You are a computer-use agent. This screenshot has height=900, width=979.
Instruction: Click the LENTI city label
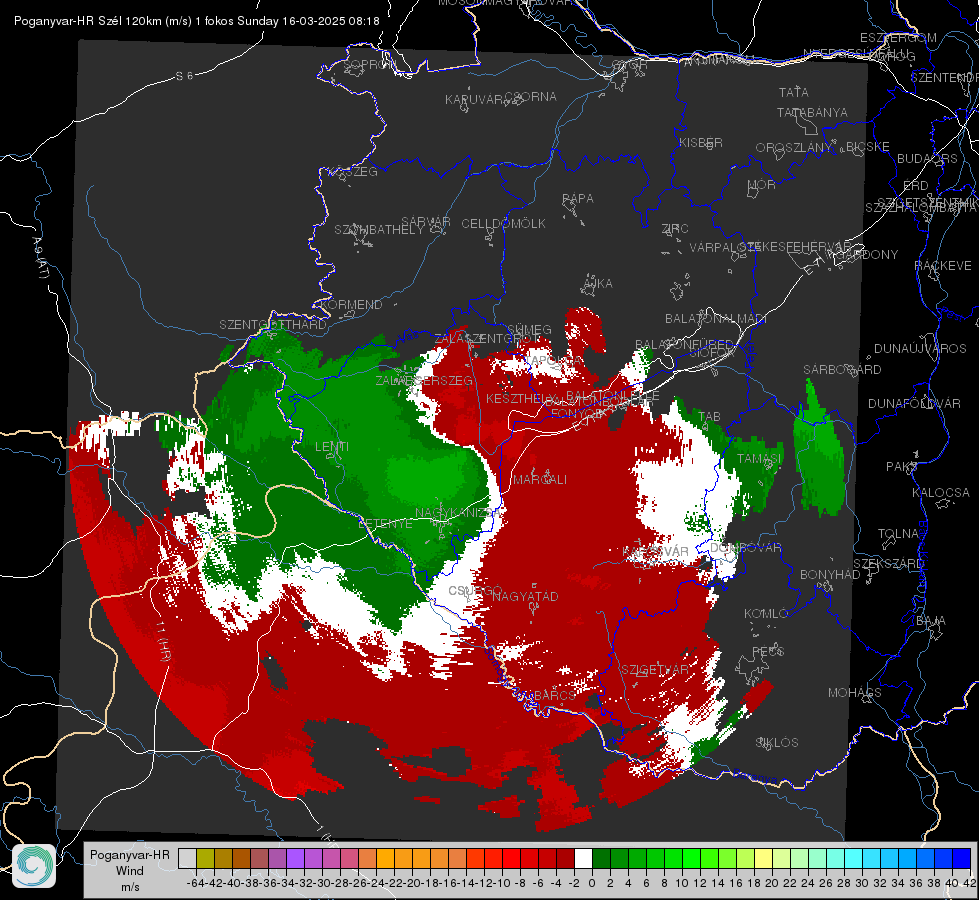332,447
